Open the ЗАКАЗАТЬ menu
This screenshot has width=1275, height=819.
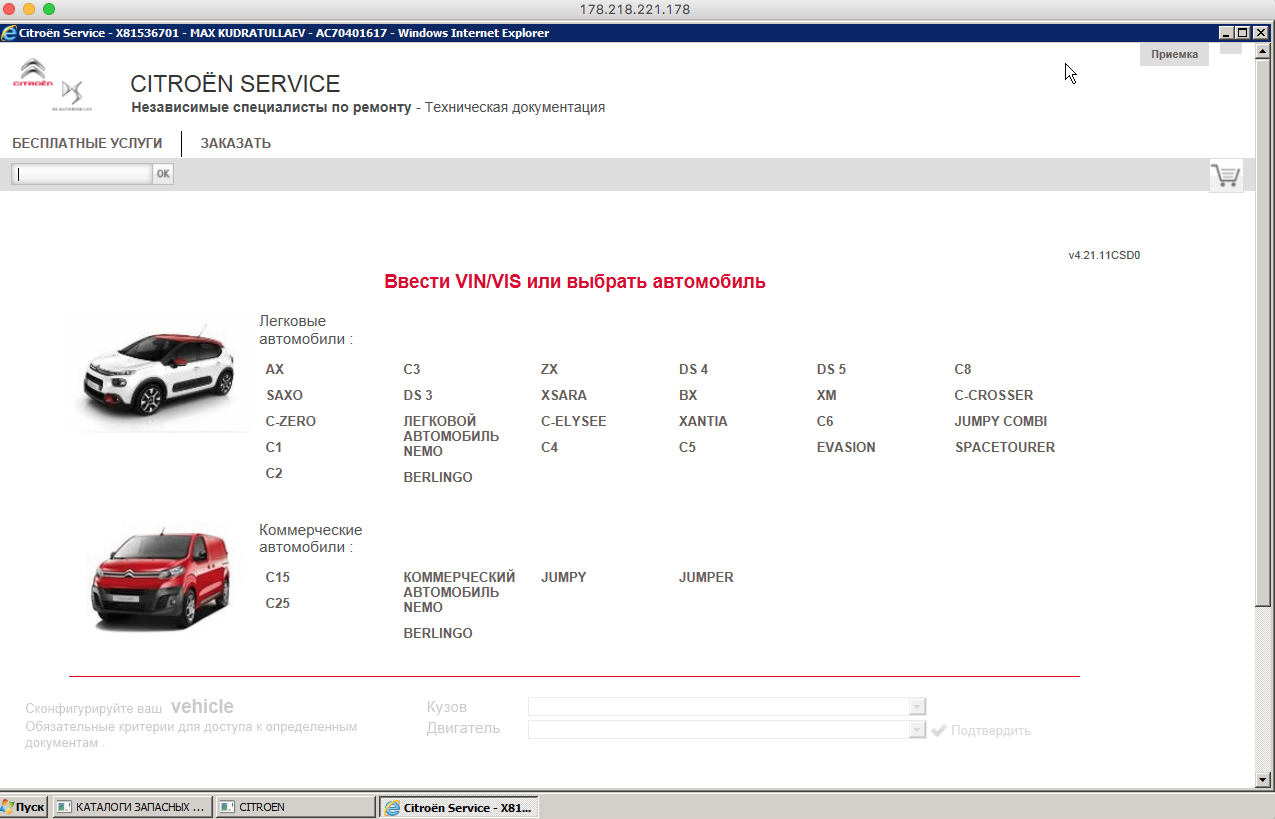[235, 143]
